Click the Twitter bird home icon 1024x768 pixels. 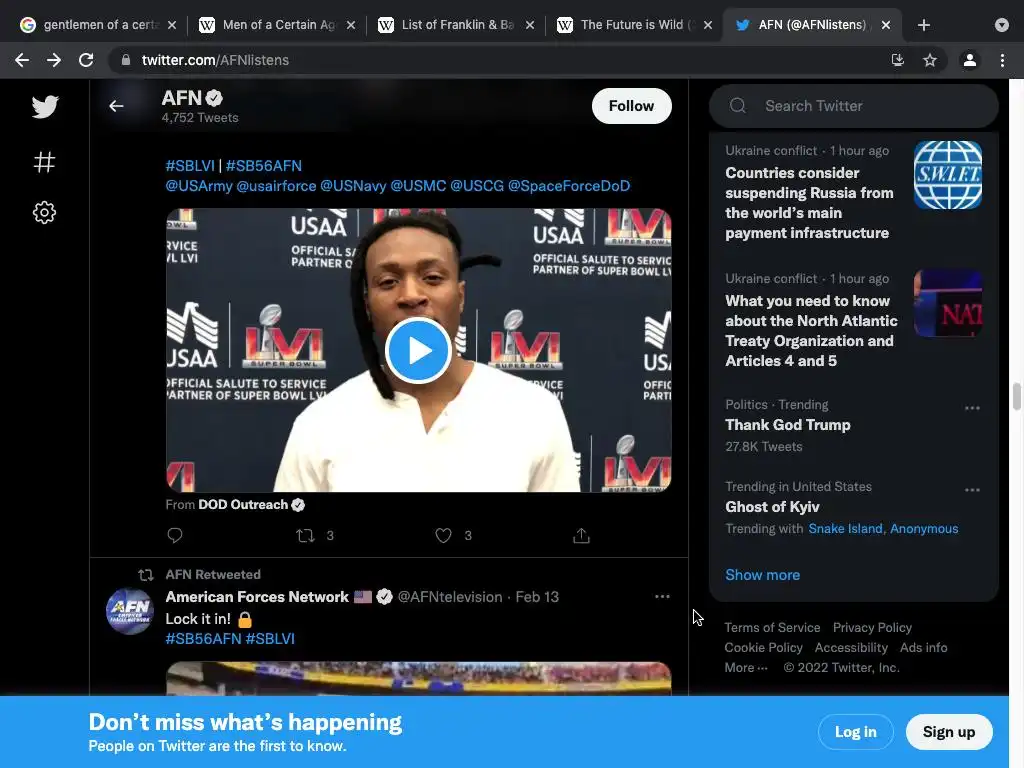coord(44,106)
